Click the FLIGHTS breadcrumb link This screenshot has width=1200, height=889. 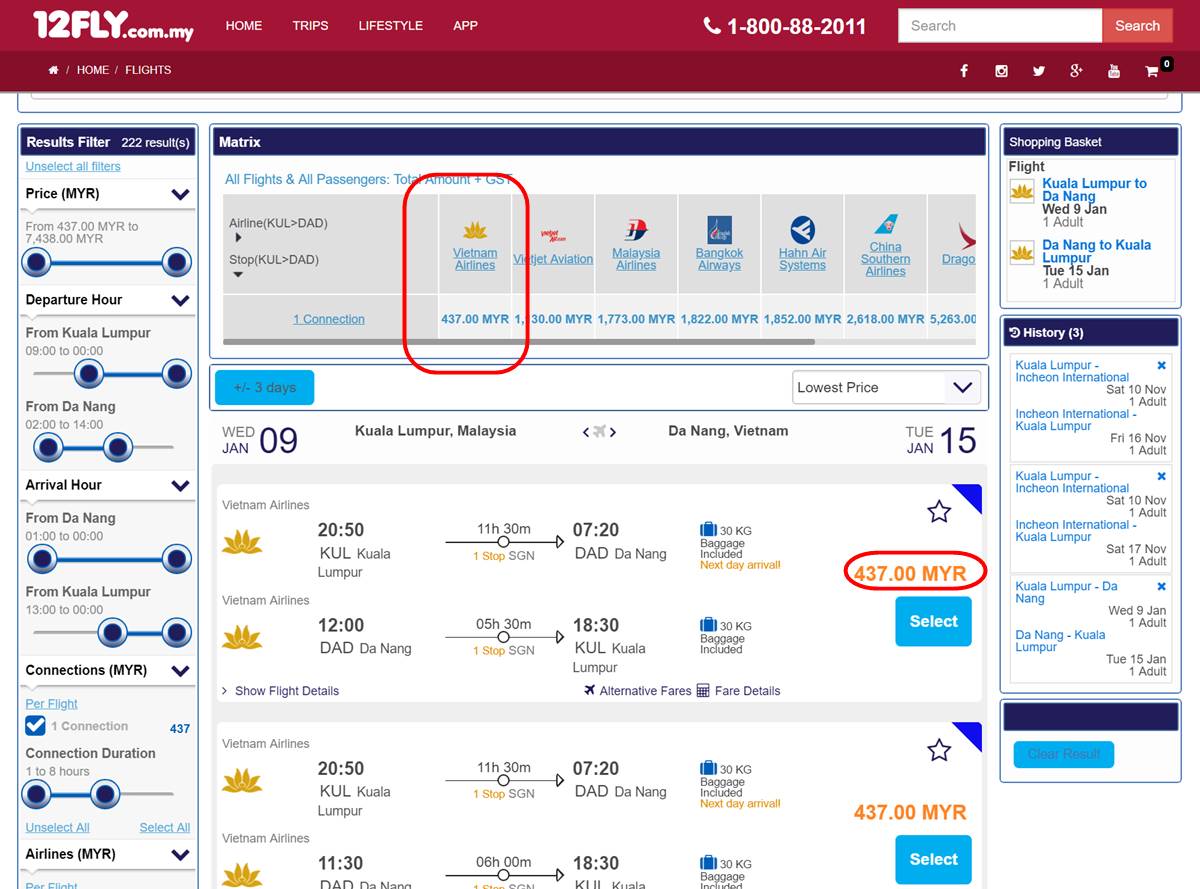click(x=148, y=70)
